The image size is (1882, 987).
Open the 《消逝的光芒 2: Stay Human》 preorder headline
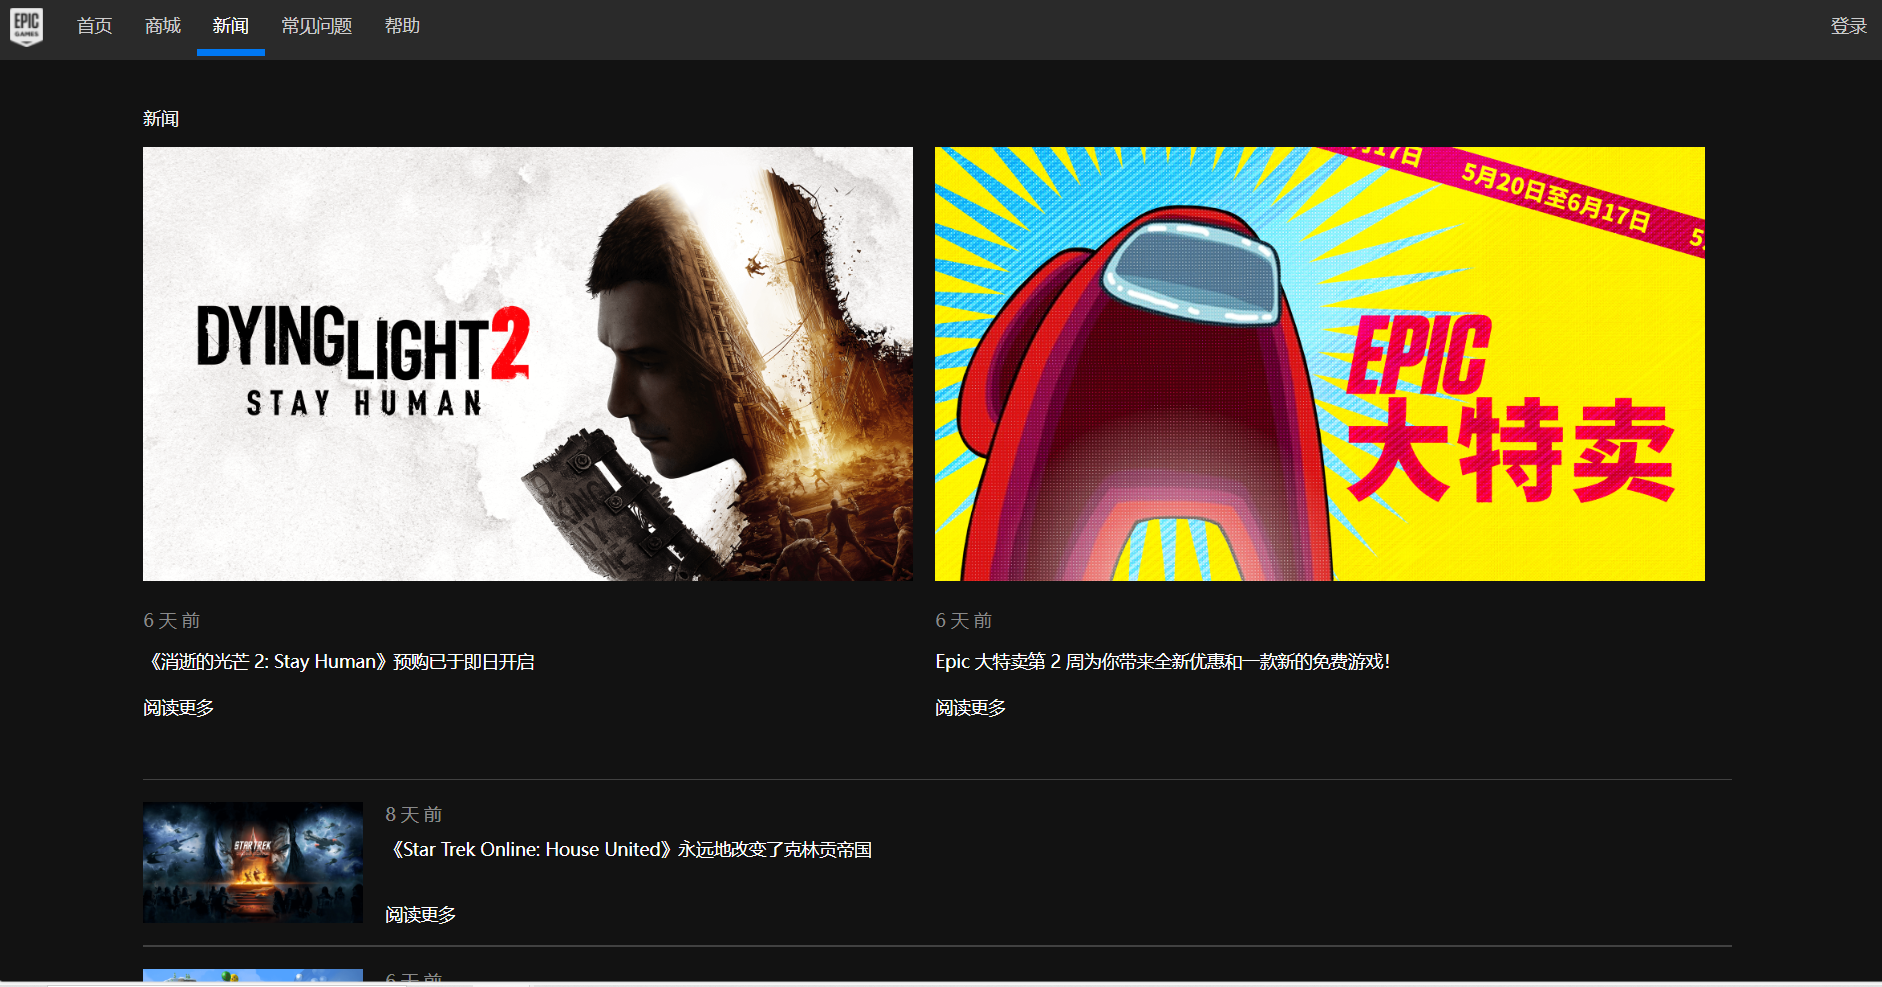[339, 662]
